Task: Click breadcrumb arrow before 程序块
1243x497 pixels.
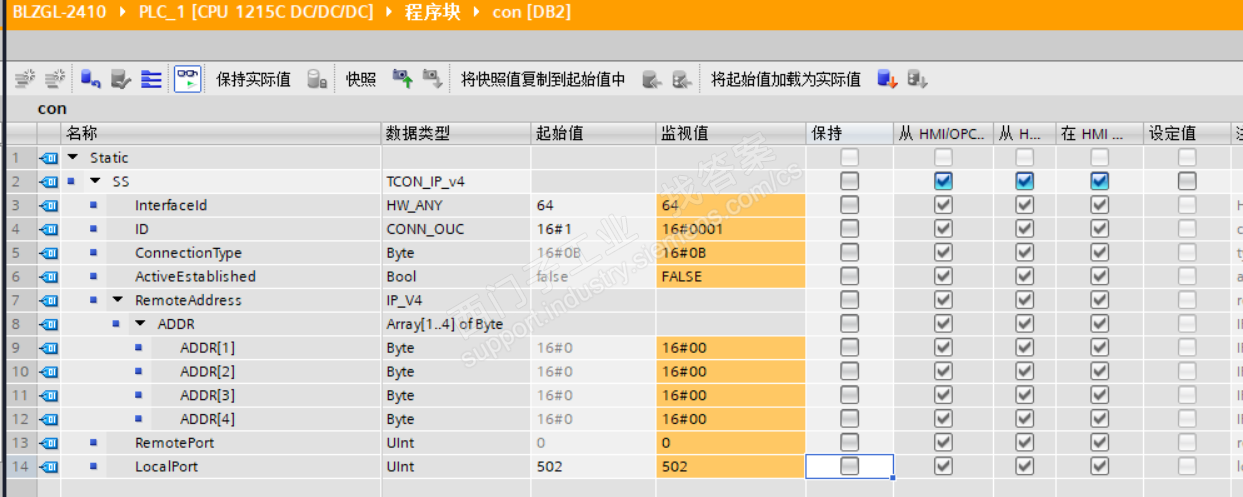Action: click(391, 12)
